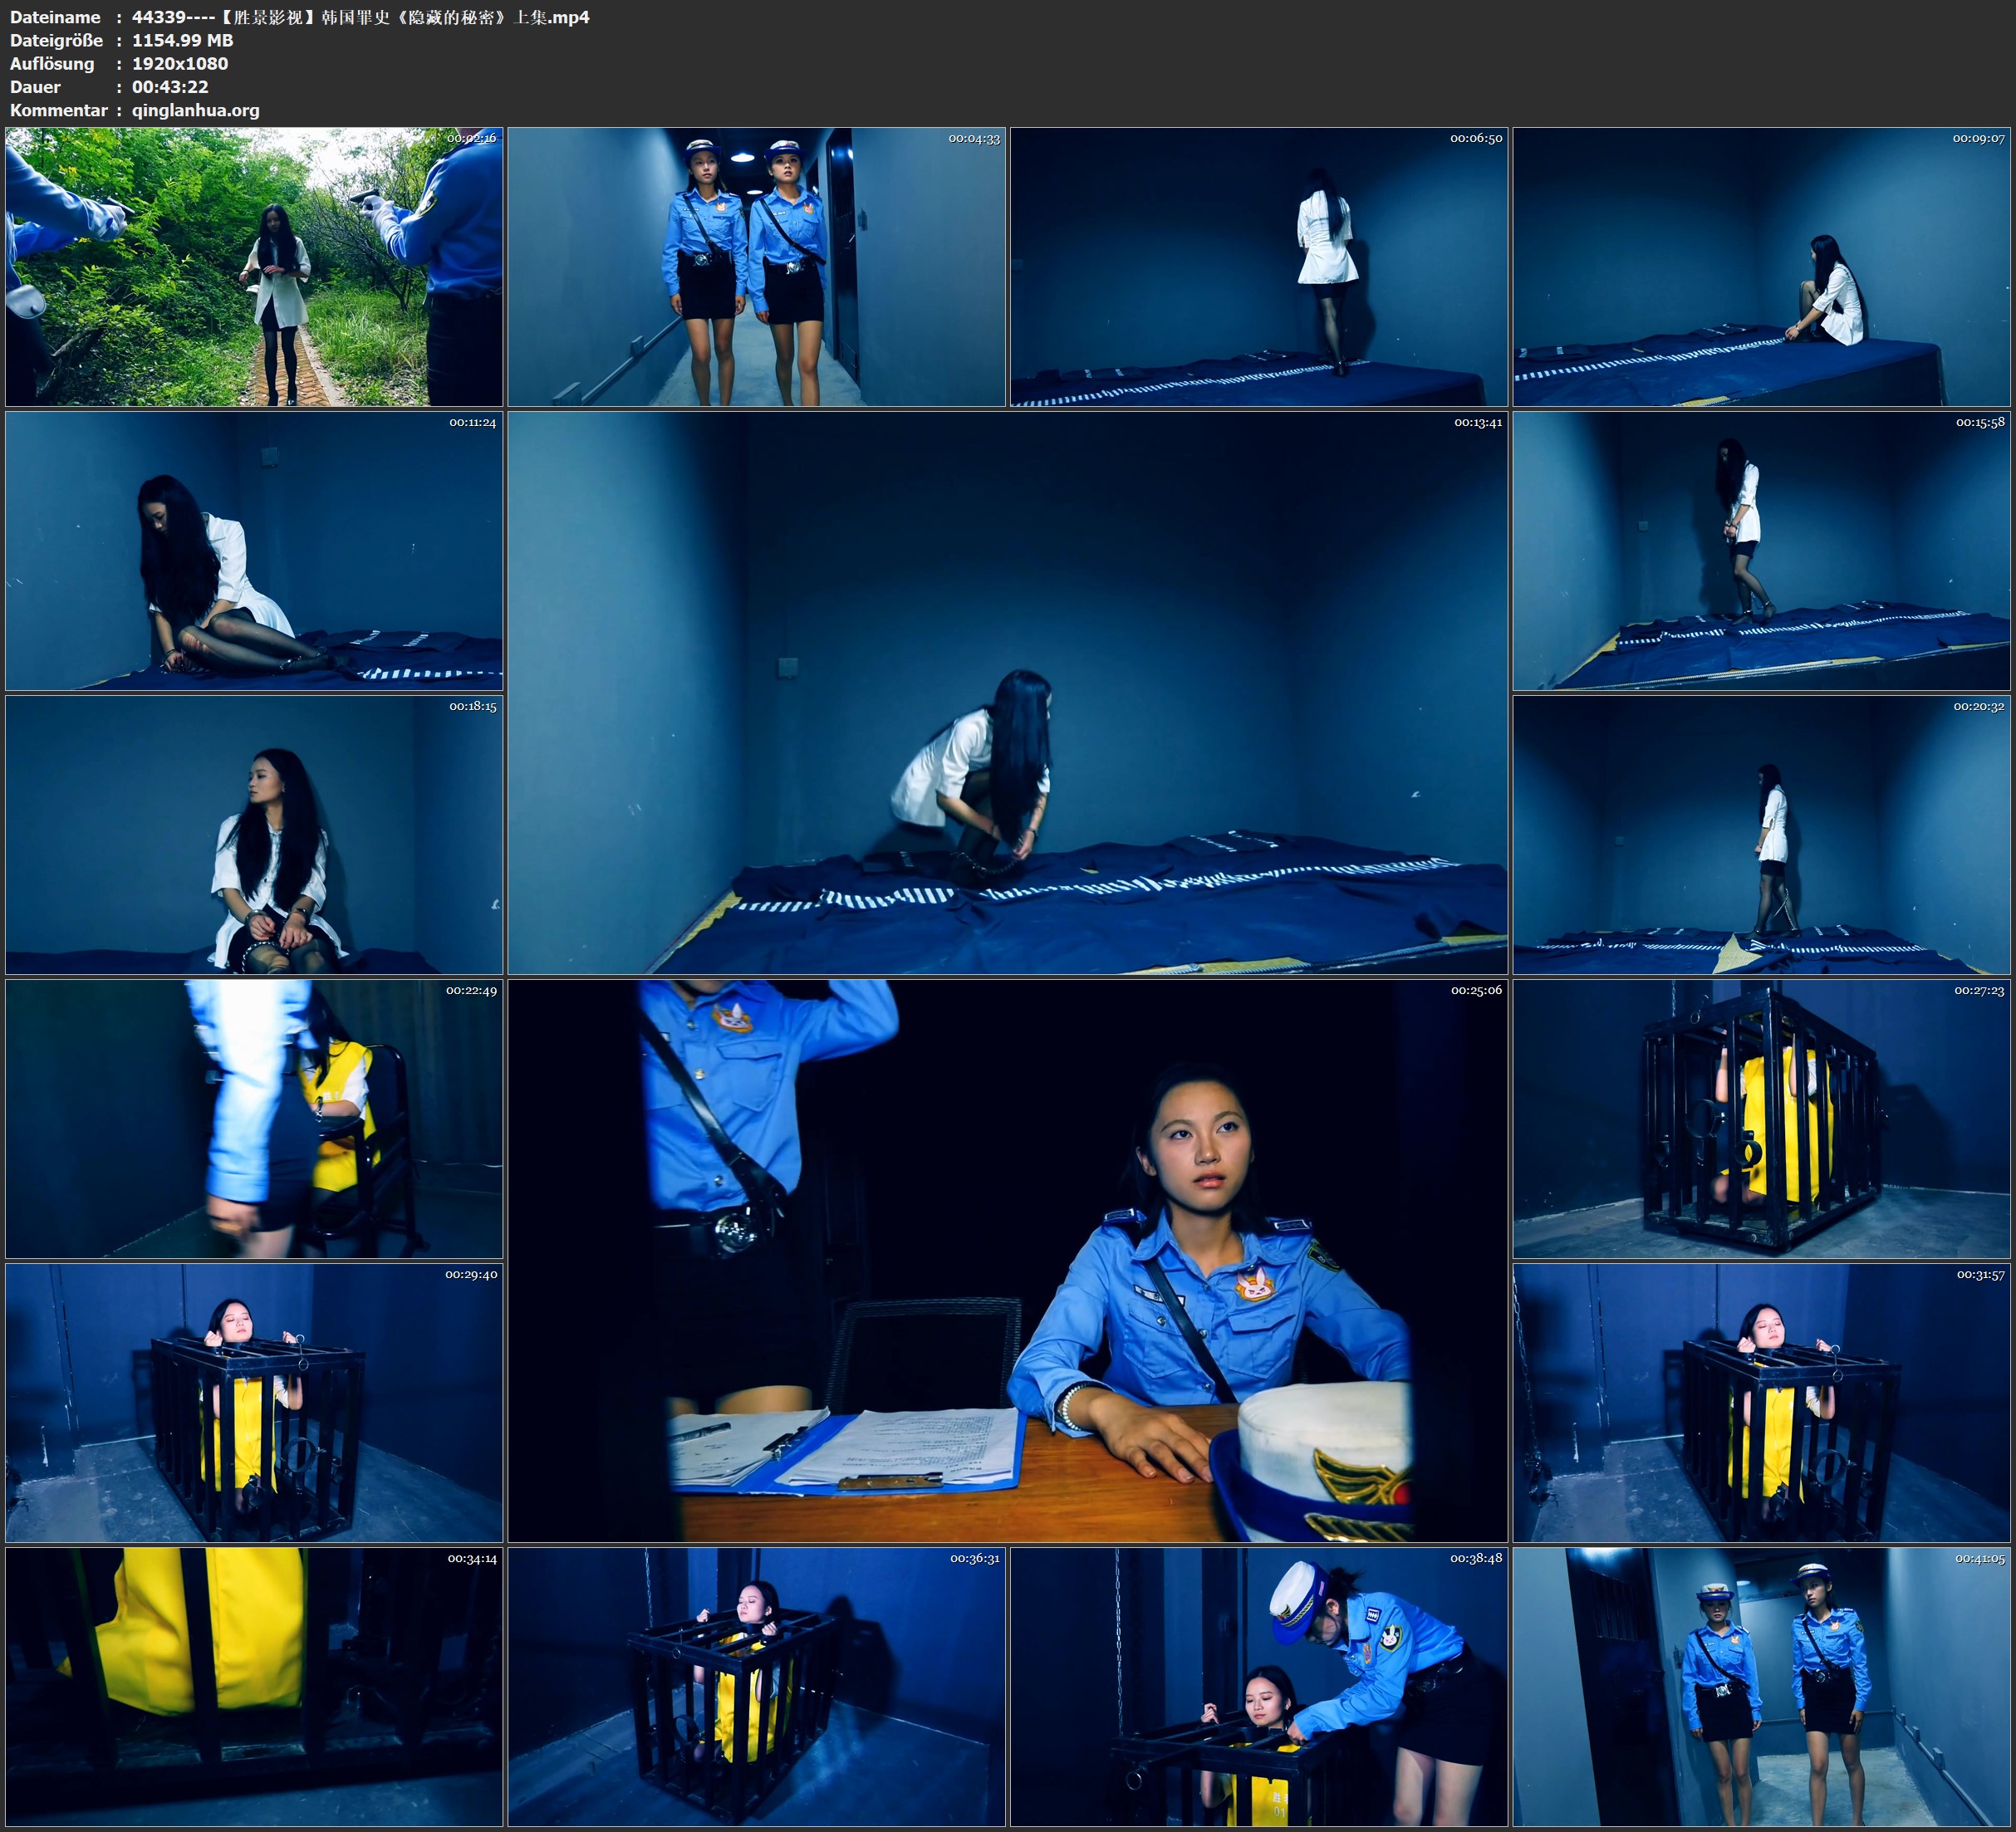Click the thumbnail timestamped 00:20:32
2016x1832 pixels.
[x=1761, y=835]
